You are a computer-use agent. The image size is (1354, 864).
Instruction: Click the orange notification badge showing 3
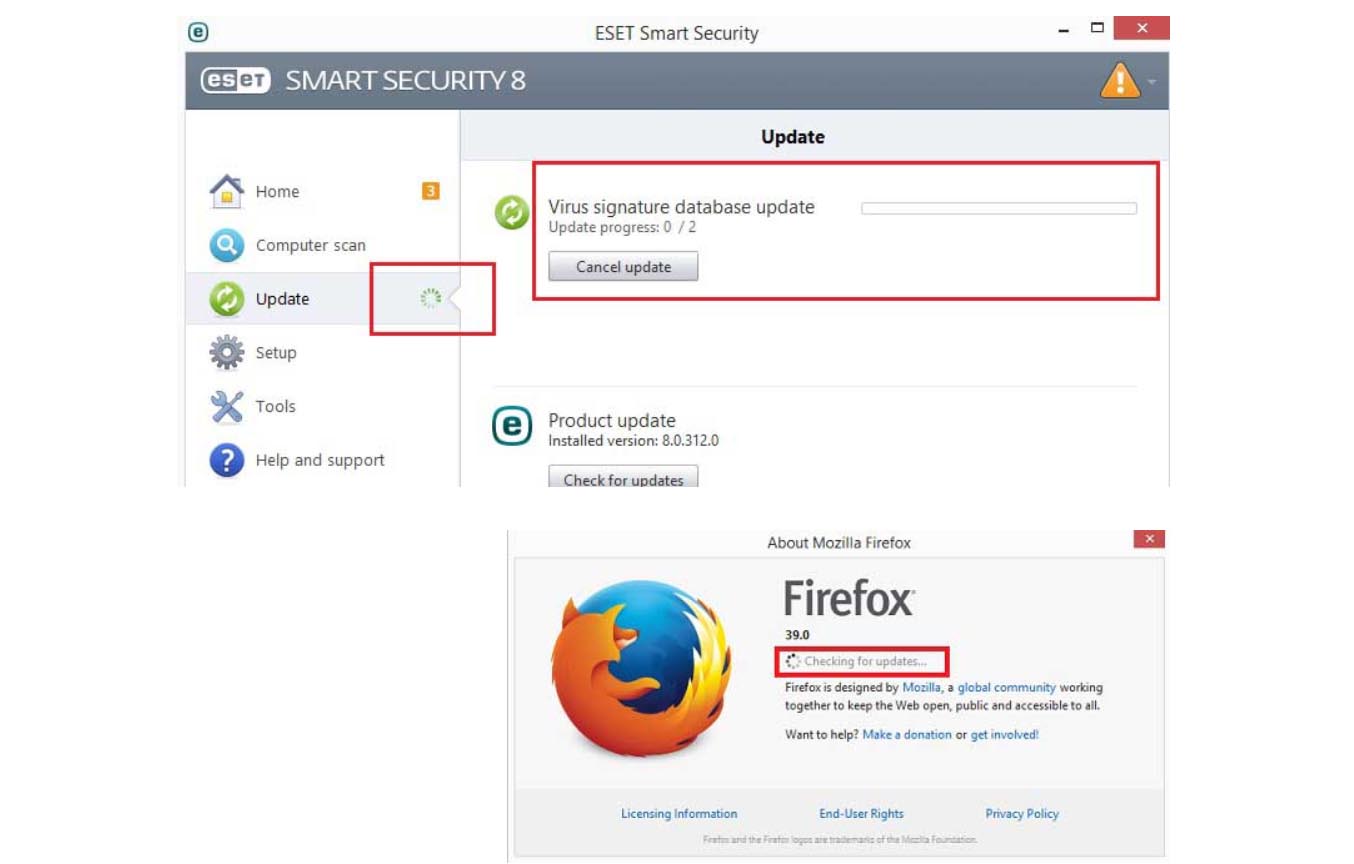[430, 191]
